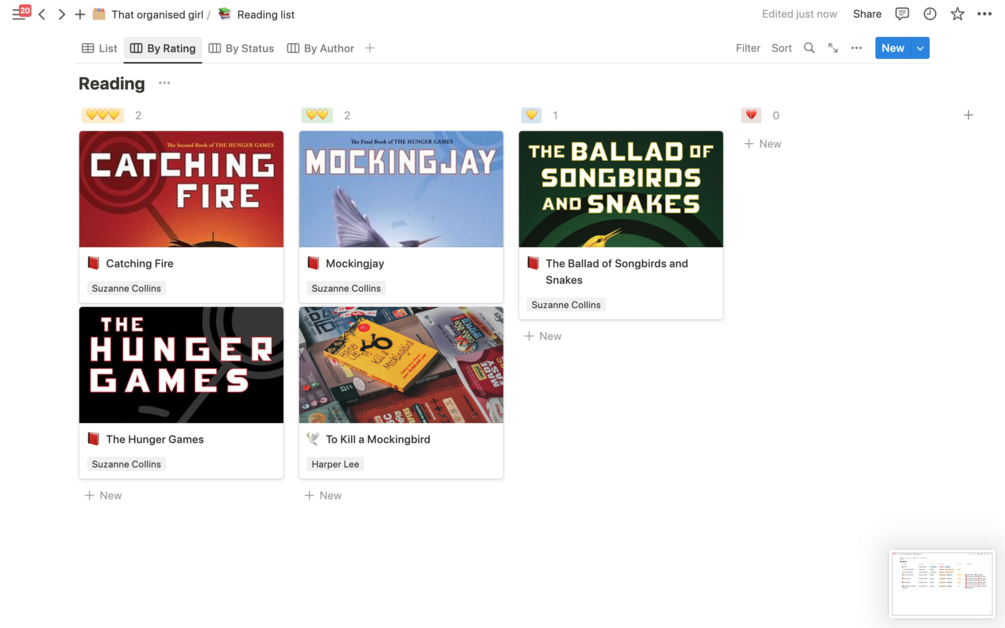Open The Ballad of Songbirds and Snakes title
Image resolution: width=1005 pixels, height=628 pixels.
coord(617,272)
